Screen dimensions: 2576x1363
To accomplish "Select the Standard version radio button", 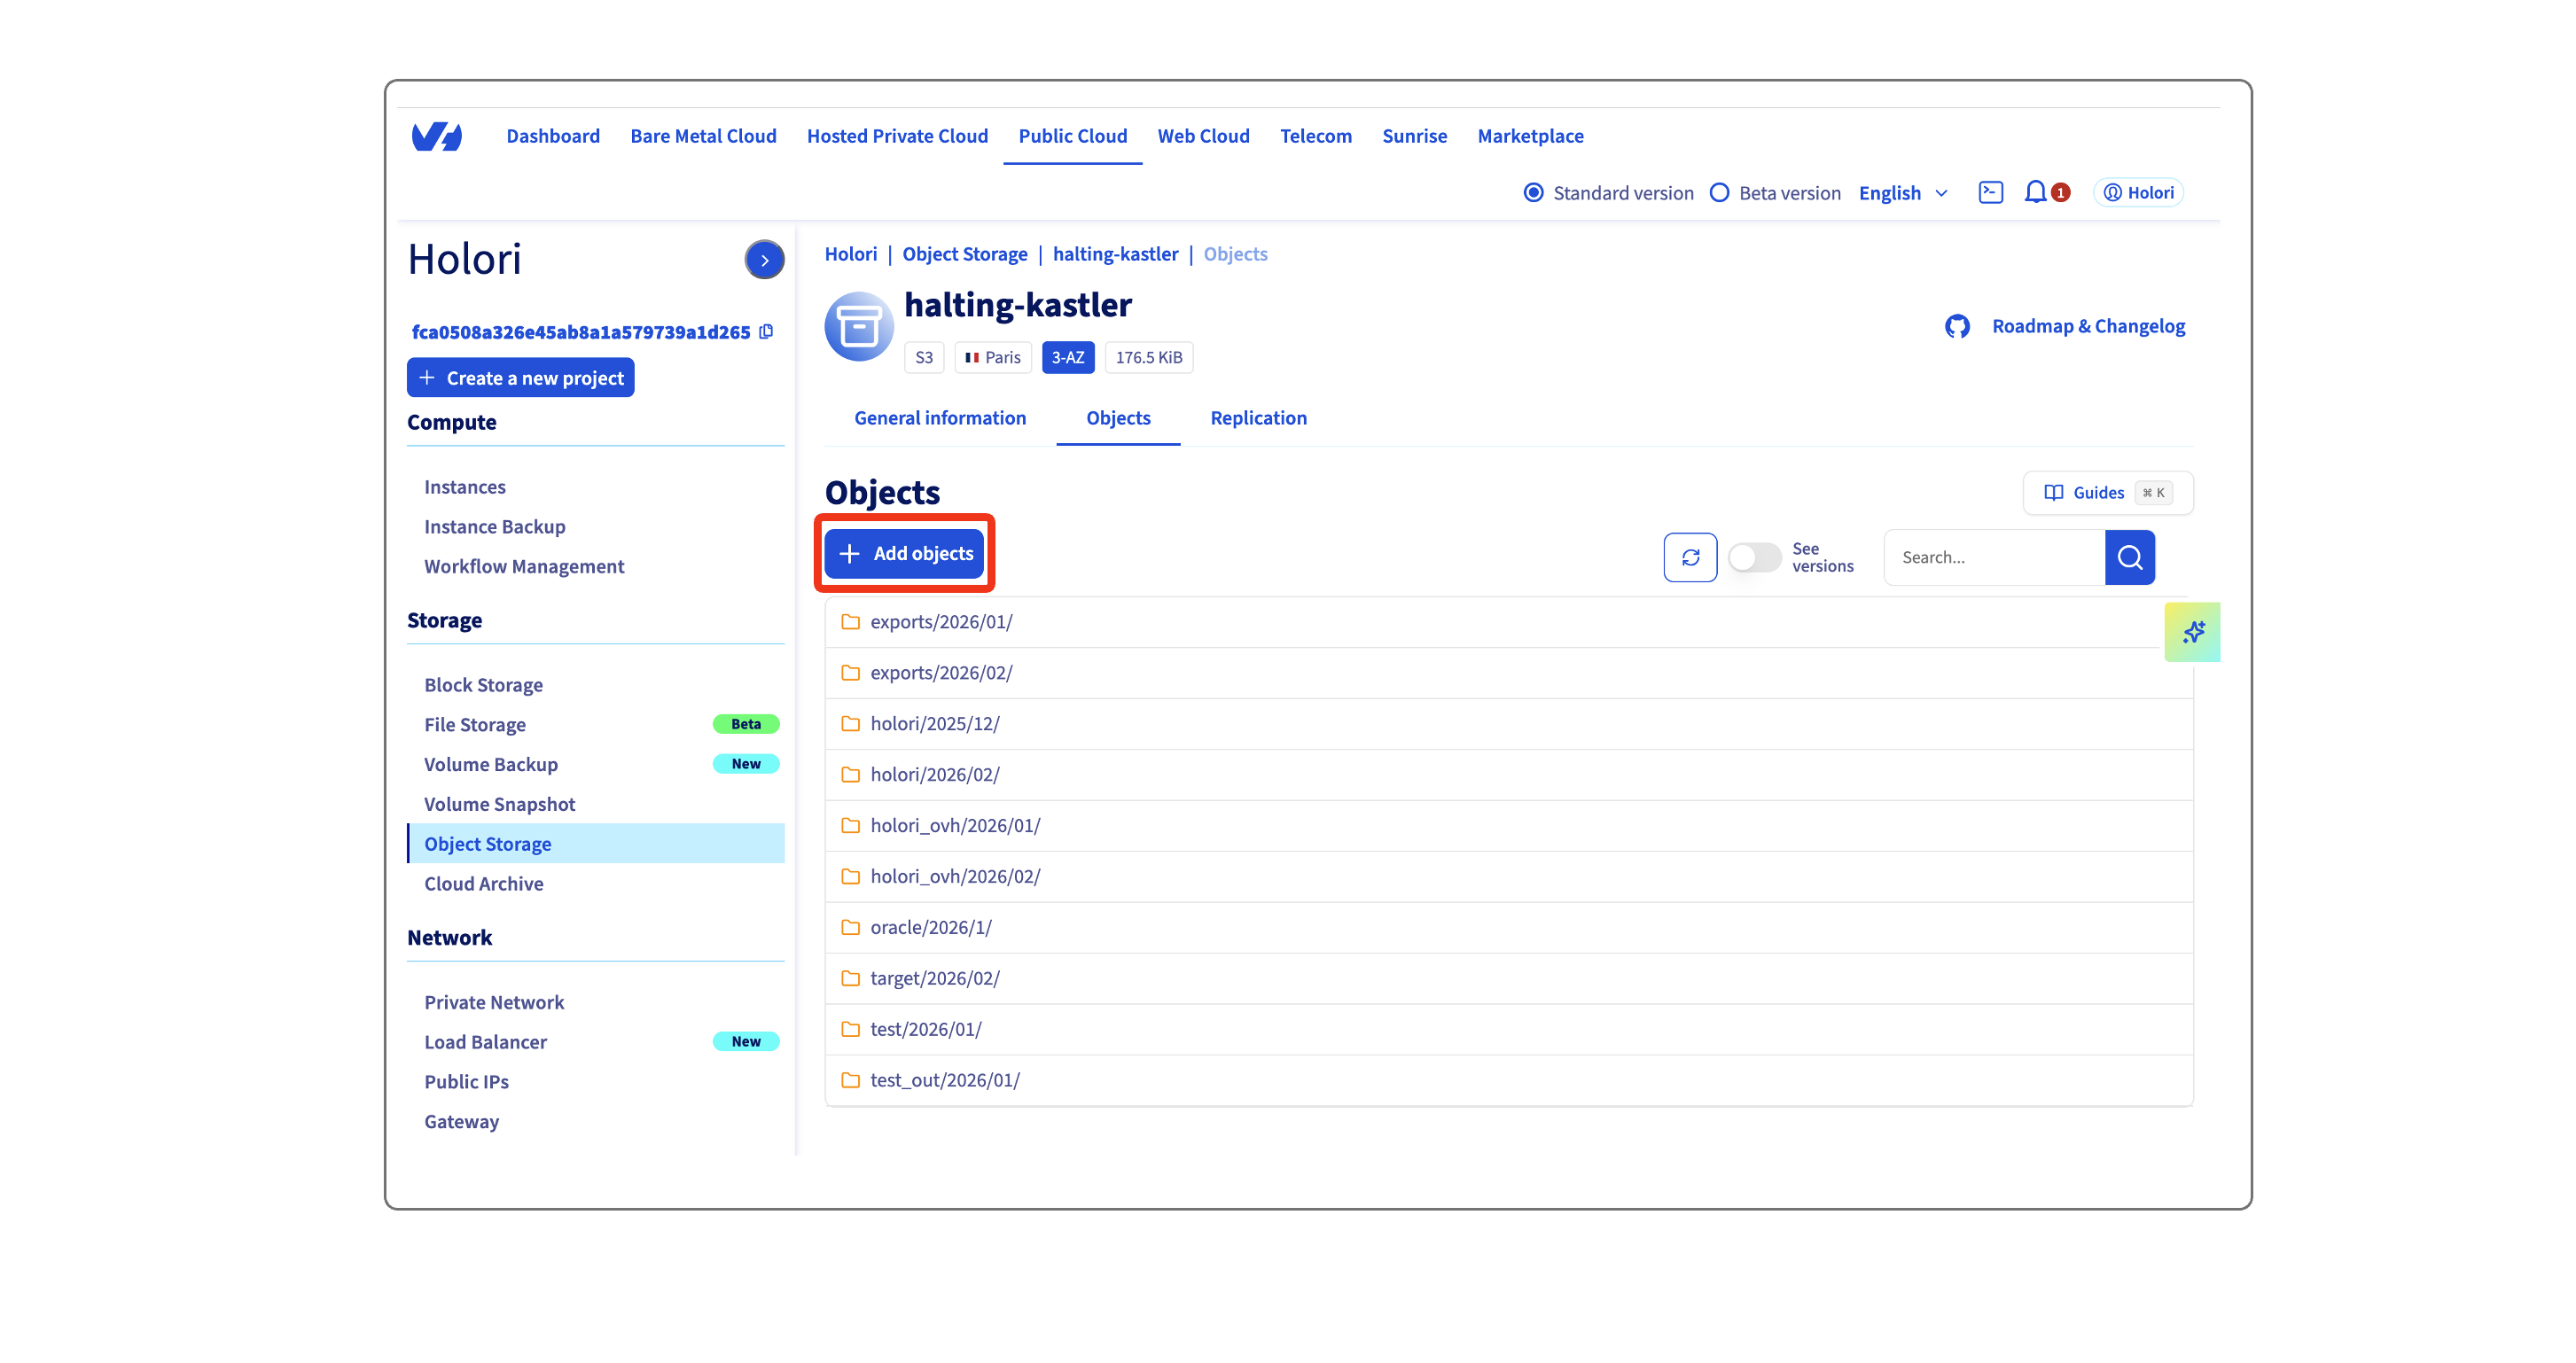I will 1534,192.
